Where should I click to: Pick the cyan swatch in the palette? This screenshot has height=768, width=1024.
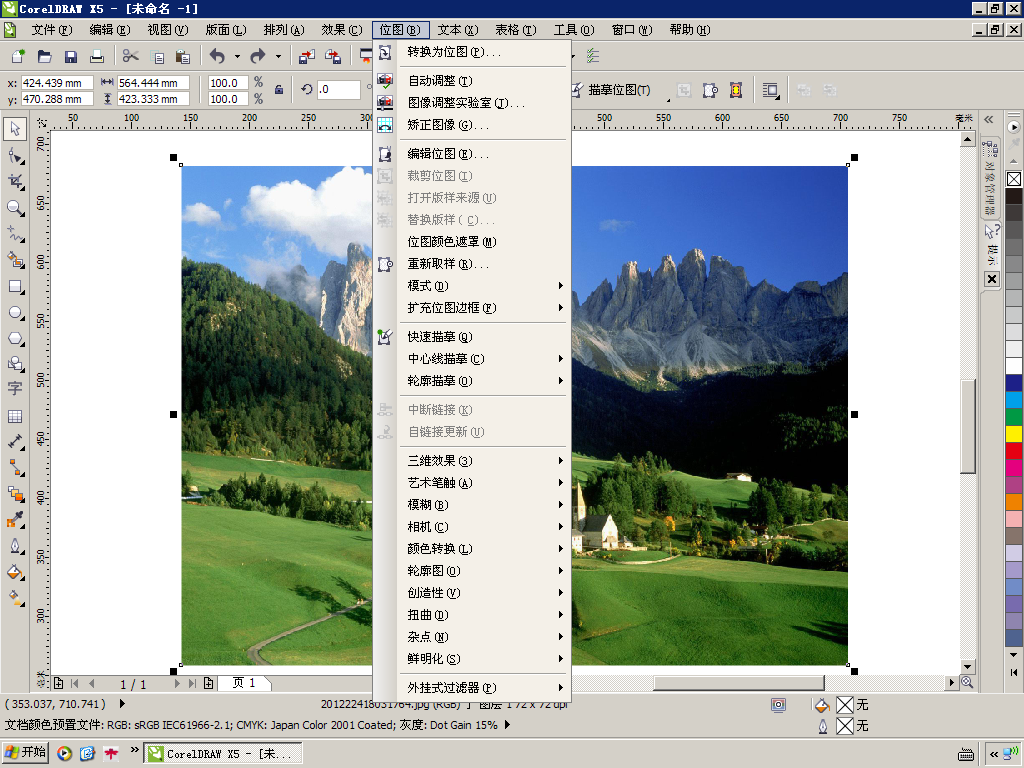[x=1014, y=400]
